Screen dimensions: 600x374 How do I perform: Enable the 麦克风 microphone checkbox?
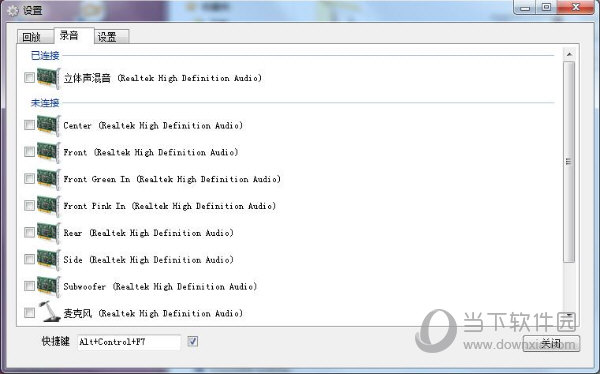pyautogui.click(x=29, y=313)
